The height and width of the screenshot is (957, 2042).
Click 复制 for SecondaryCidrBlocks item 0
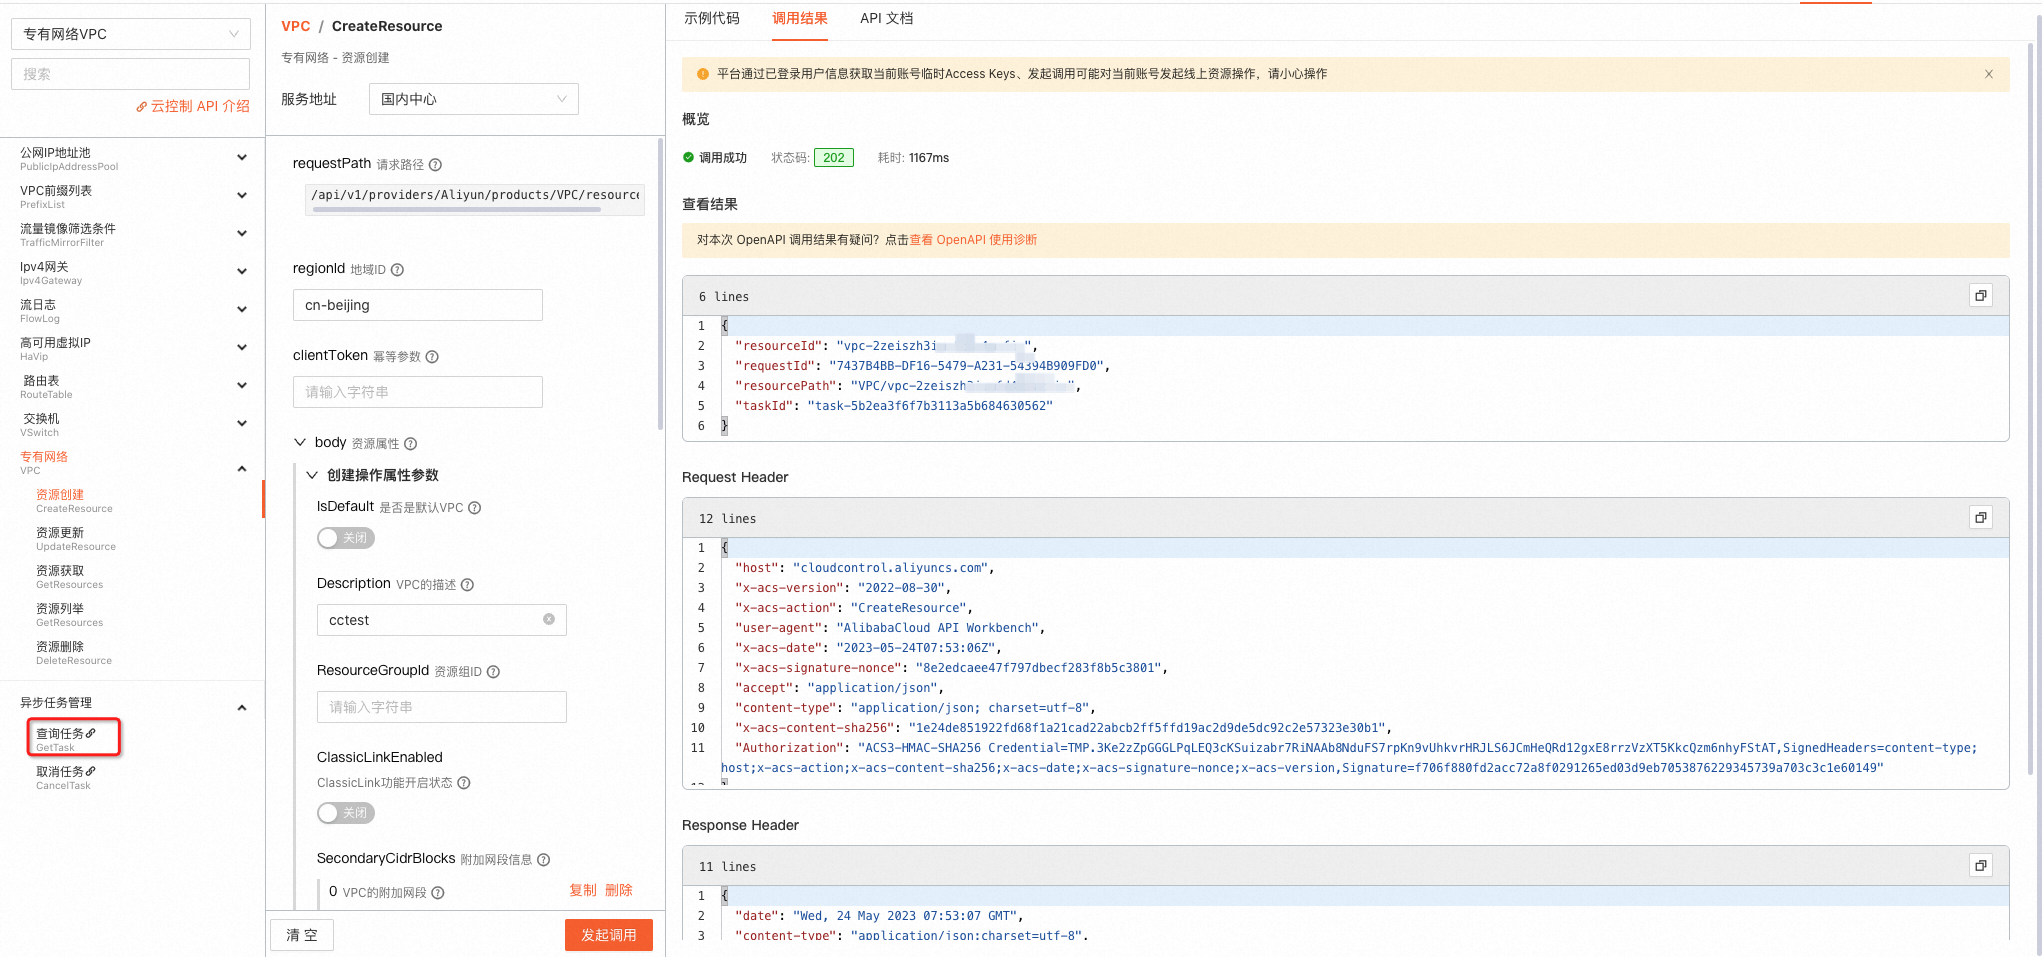pyautogui.click(x=583, y=890)
